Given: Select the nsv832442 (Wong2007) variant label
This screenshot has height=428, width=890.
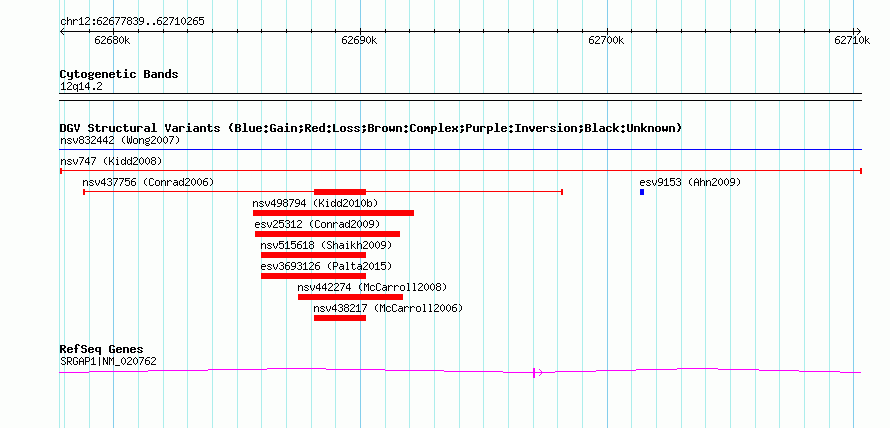Looking at the screenshot, I should coord(120,140).
